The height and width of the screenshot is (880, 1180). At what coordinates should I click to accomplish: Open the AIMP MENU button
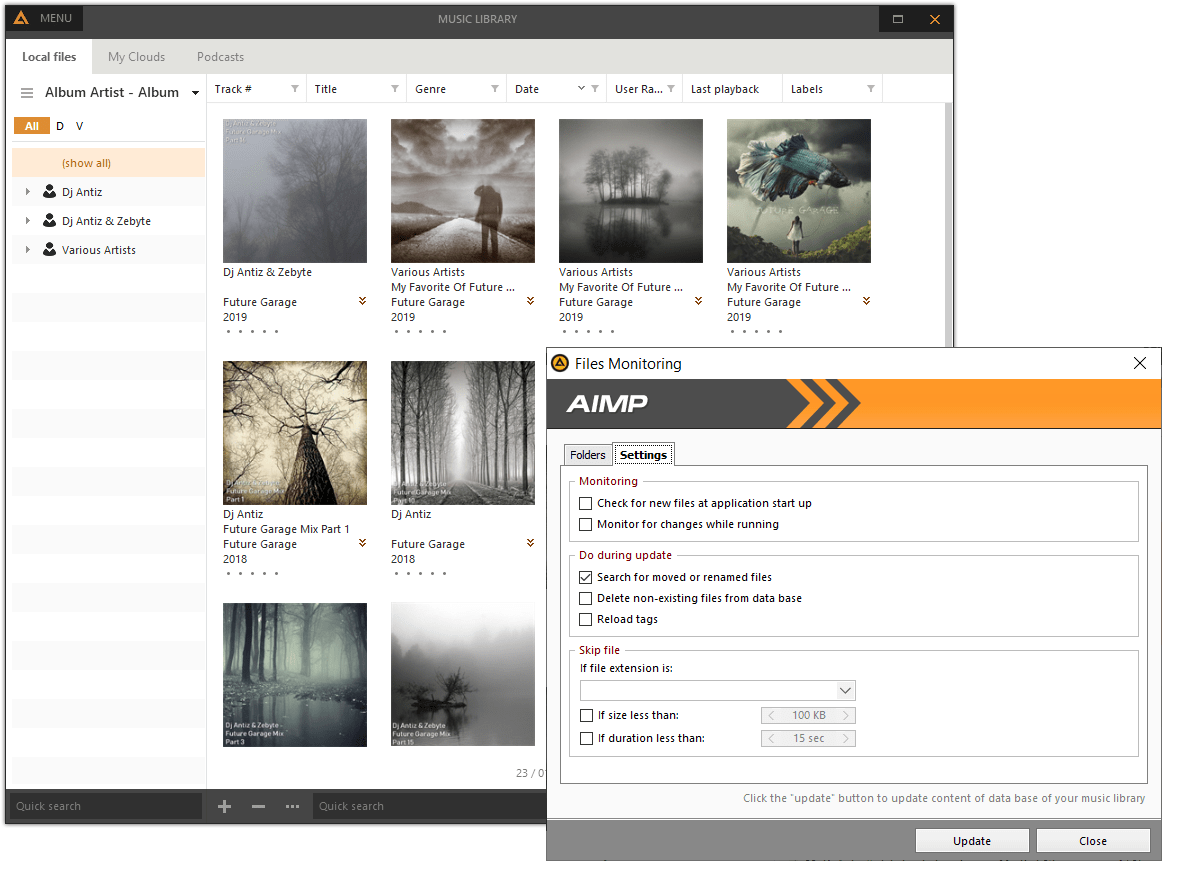(x=44, y=19)
